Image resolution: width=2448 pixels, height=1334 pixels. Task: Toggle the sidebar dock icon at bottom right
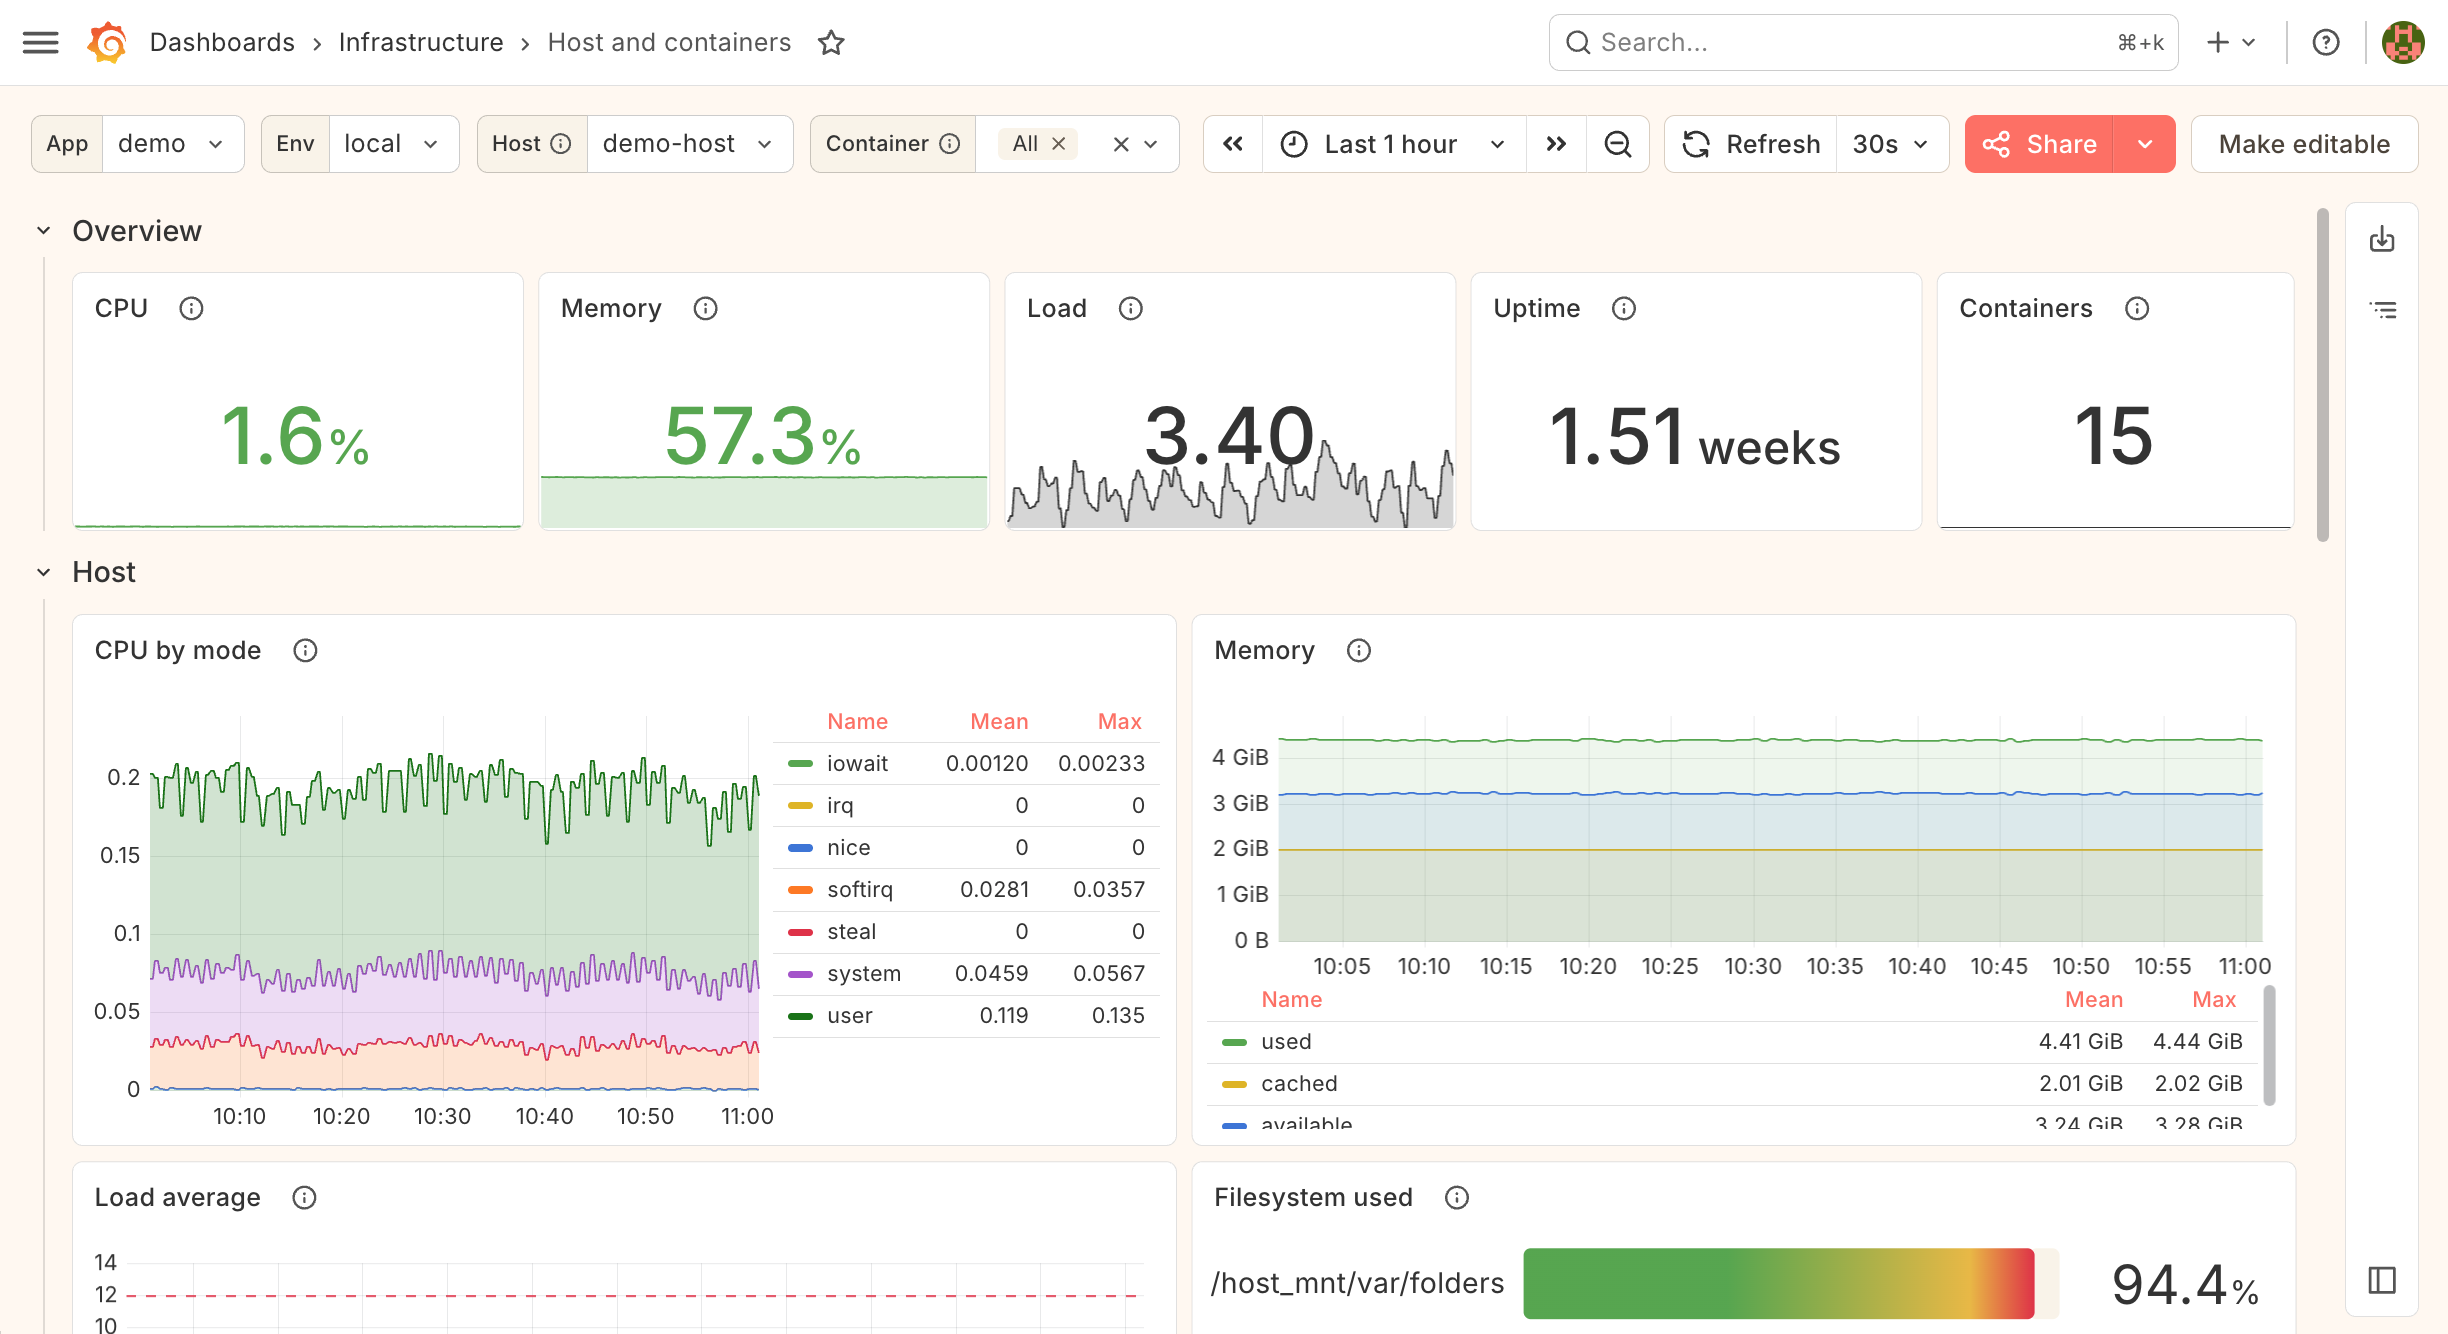click(2382, 1280)
